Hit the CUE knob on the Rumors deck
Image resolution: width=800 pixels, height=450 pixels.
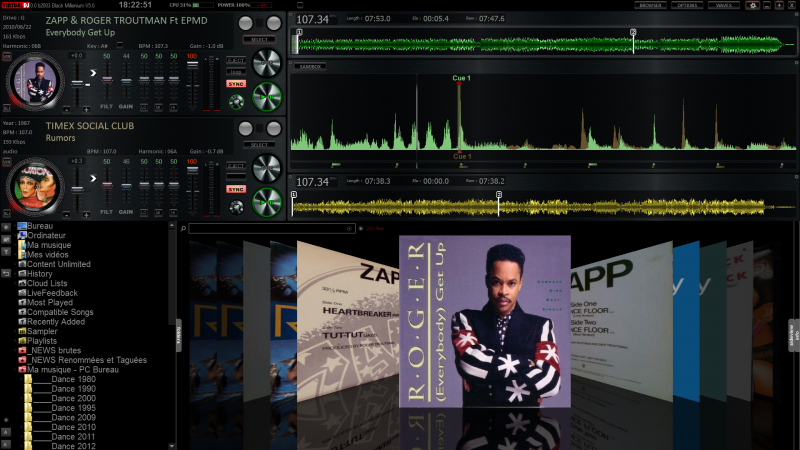tap(267, 168)
